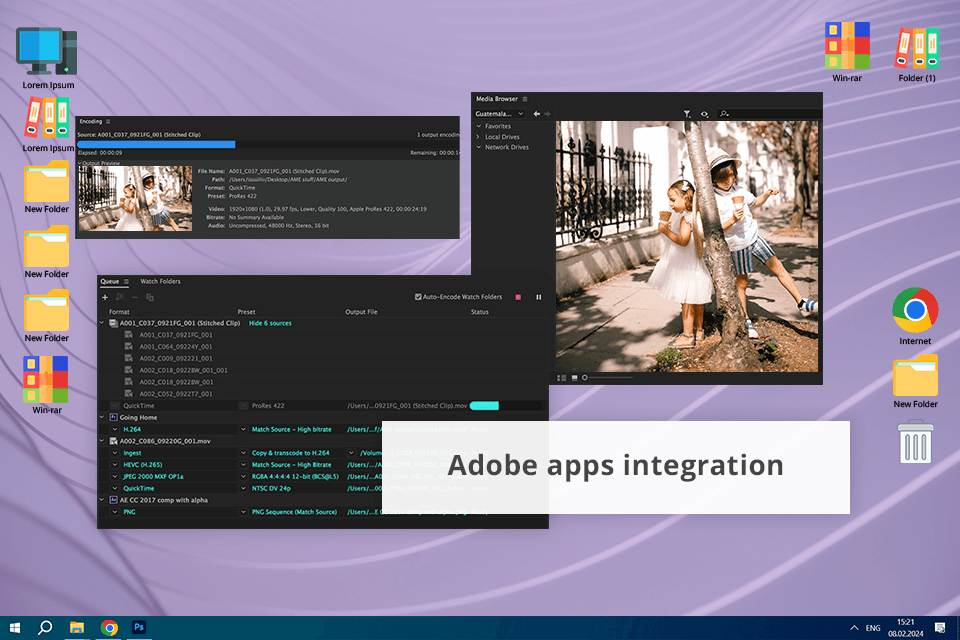Viewport: 960px width, 640px height.
Task: Open the Ingest format dropdown arrow
Action: [x=114, y=453]
